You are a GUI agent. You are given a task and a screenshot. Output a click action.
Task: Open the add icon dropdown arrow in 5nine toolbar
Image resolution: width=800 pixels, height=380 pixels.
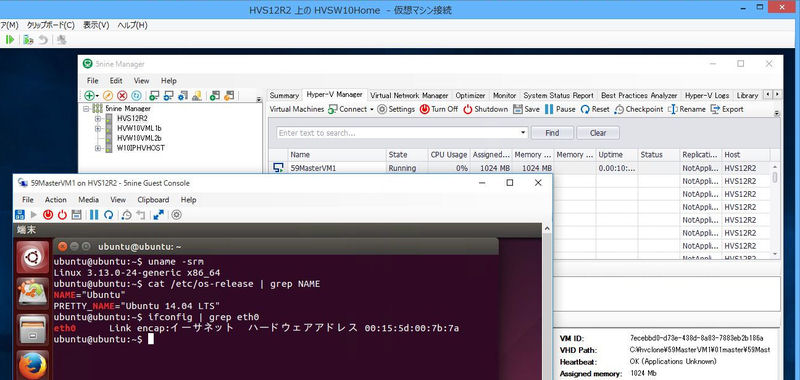tap(97, 95)
